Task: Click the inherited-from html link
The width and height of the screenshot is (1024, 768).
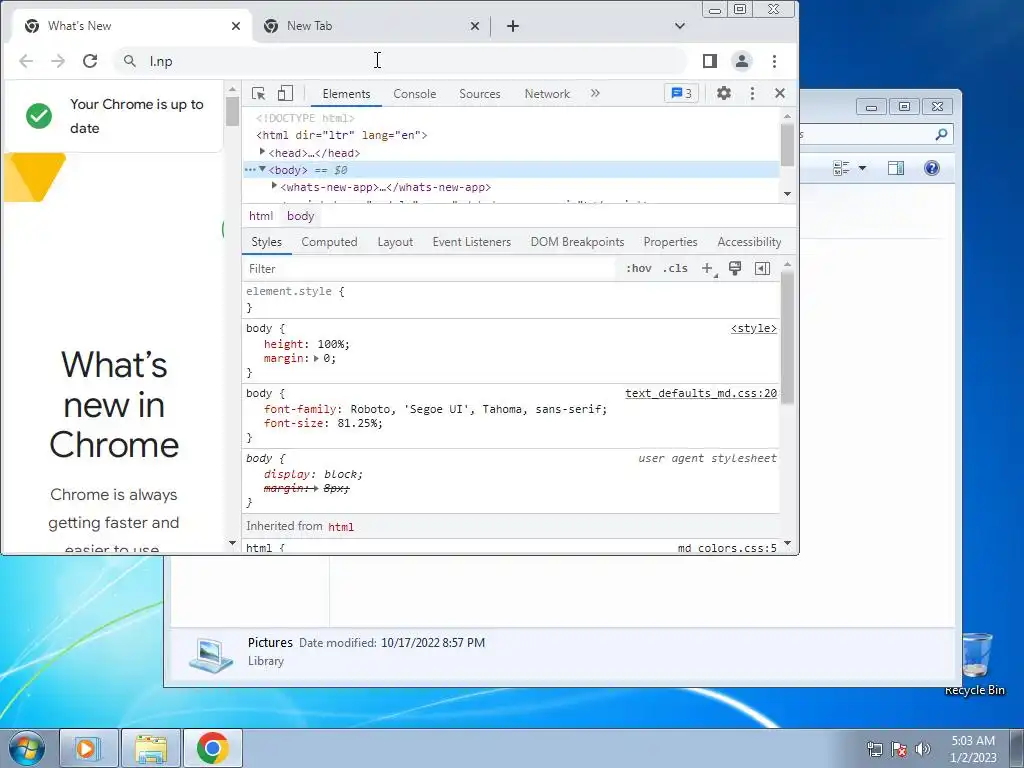Action: (340, 527)
